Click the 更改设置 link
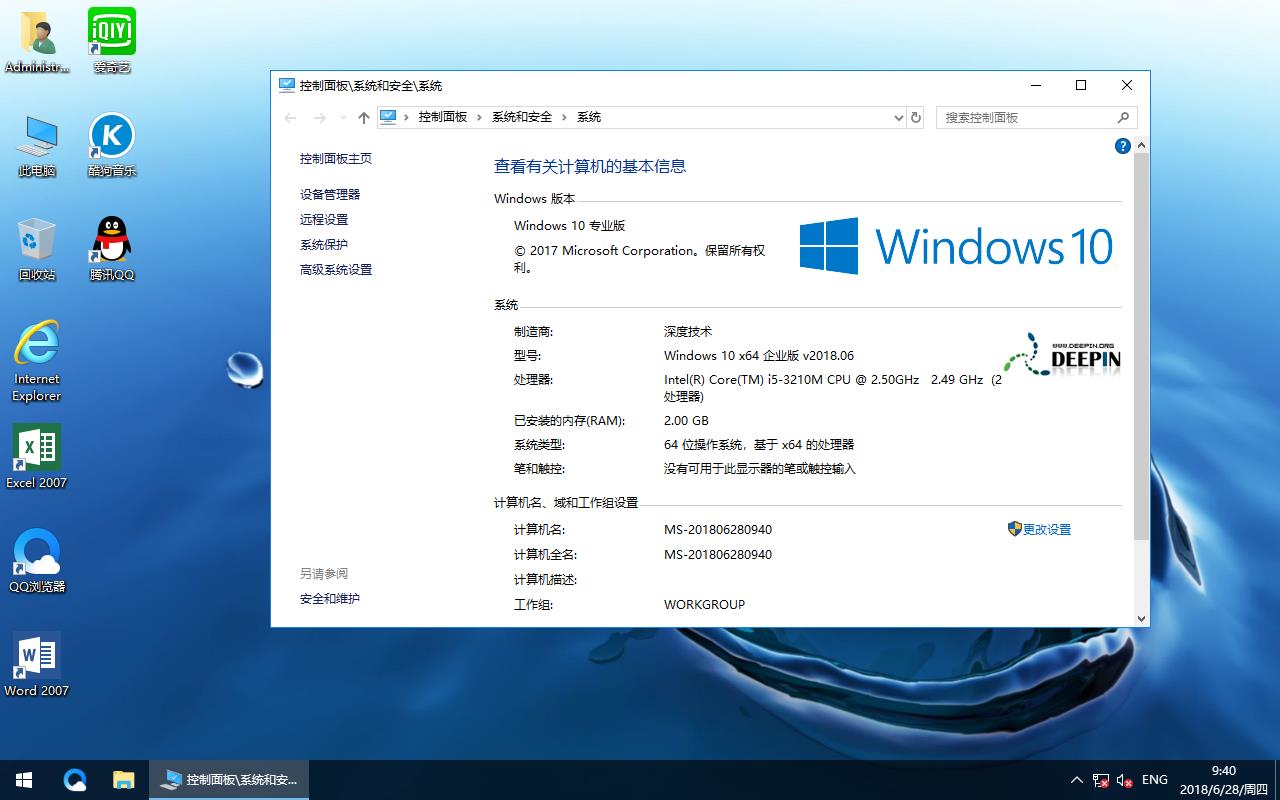This screenshot has height=800, width=1280. click(x=1046, y=529)
